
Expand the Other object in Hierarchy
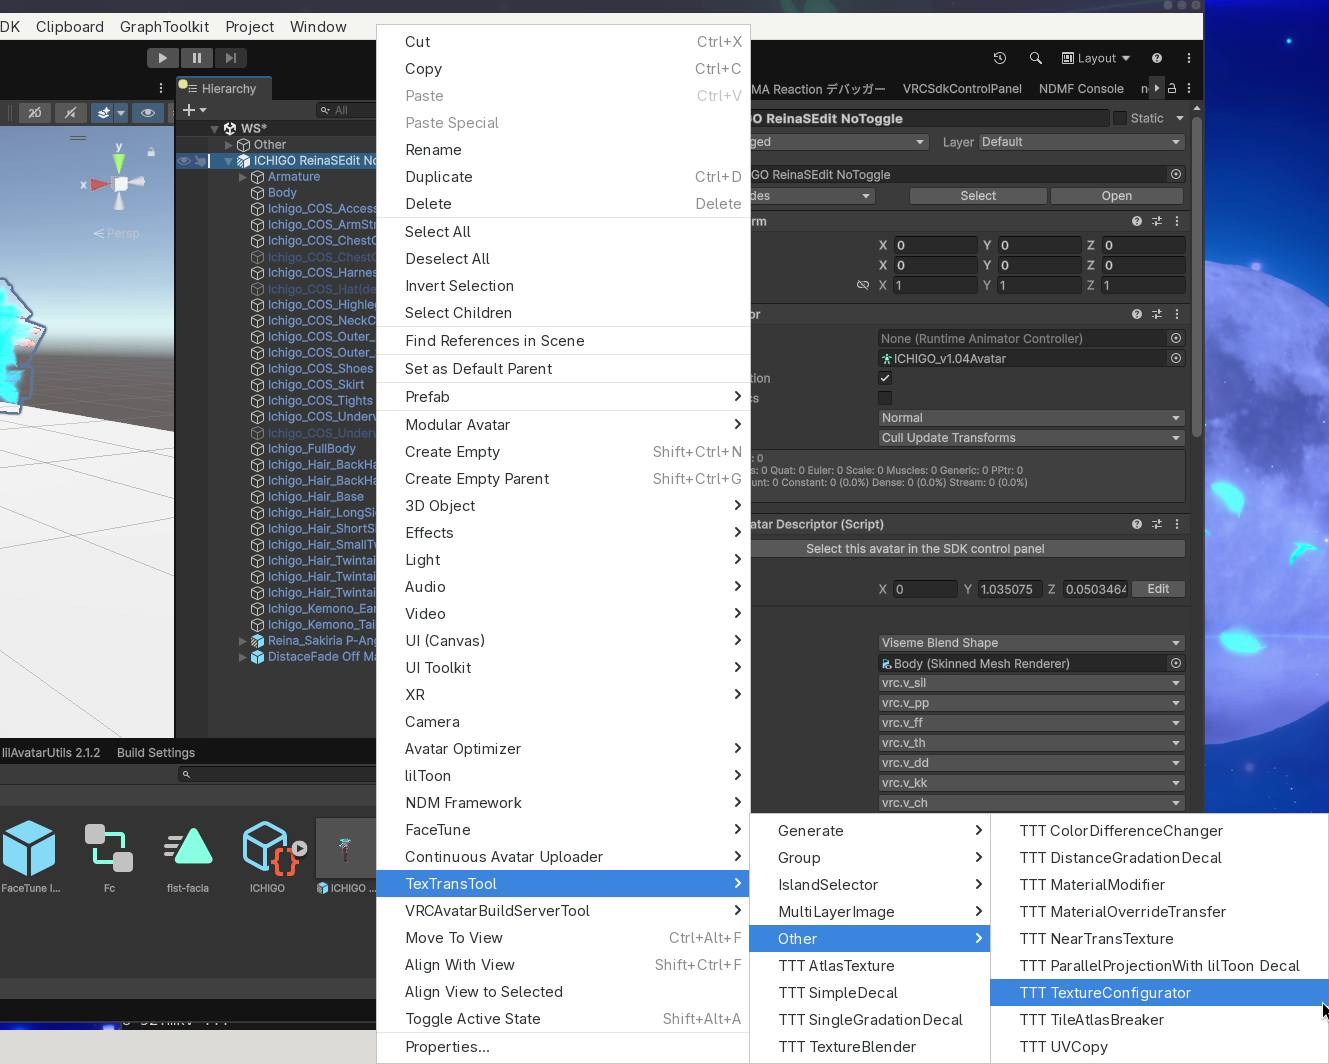pyautogui.click(x=229, y=145)
